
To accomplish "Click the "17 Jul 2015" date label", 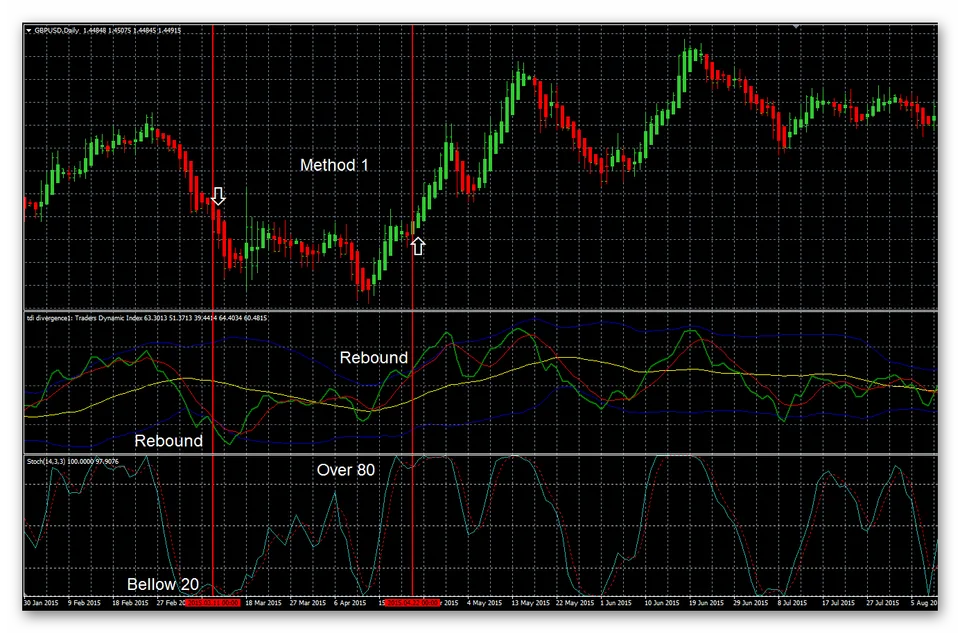I will click(x=838, y=603).
